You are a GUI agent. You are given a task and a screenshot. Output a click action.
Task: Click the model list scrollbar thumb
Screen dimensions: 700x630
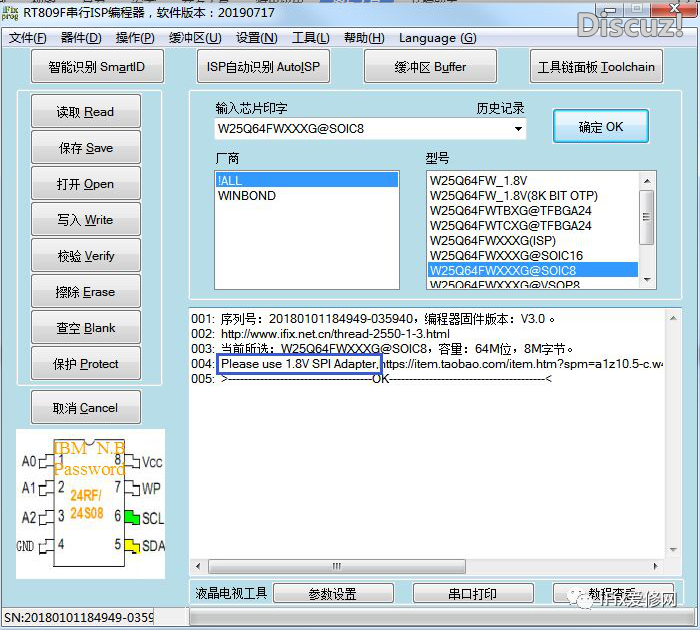(x=647, y=217)
